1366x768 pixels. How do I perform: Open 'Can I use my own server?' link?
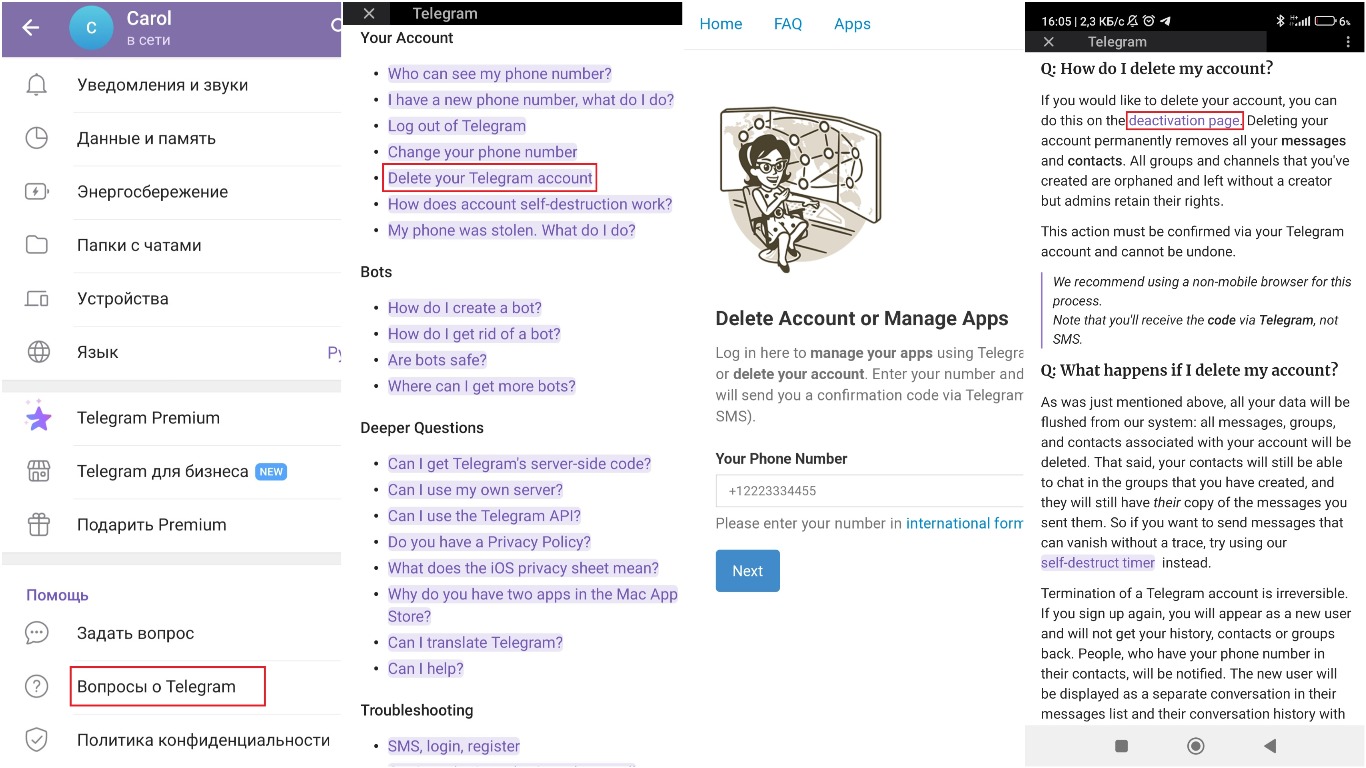pos(475,490)
